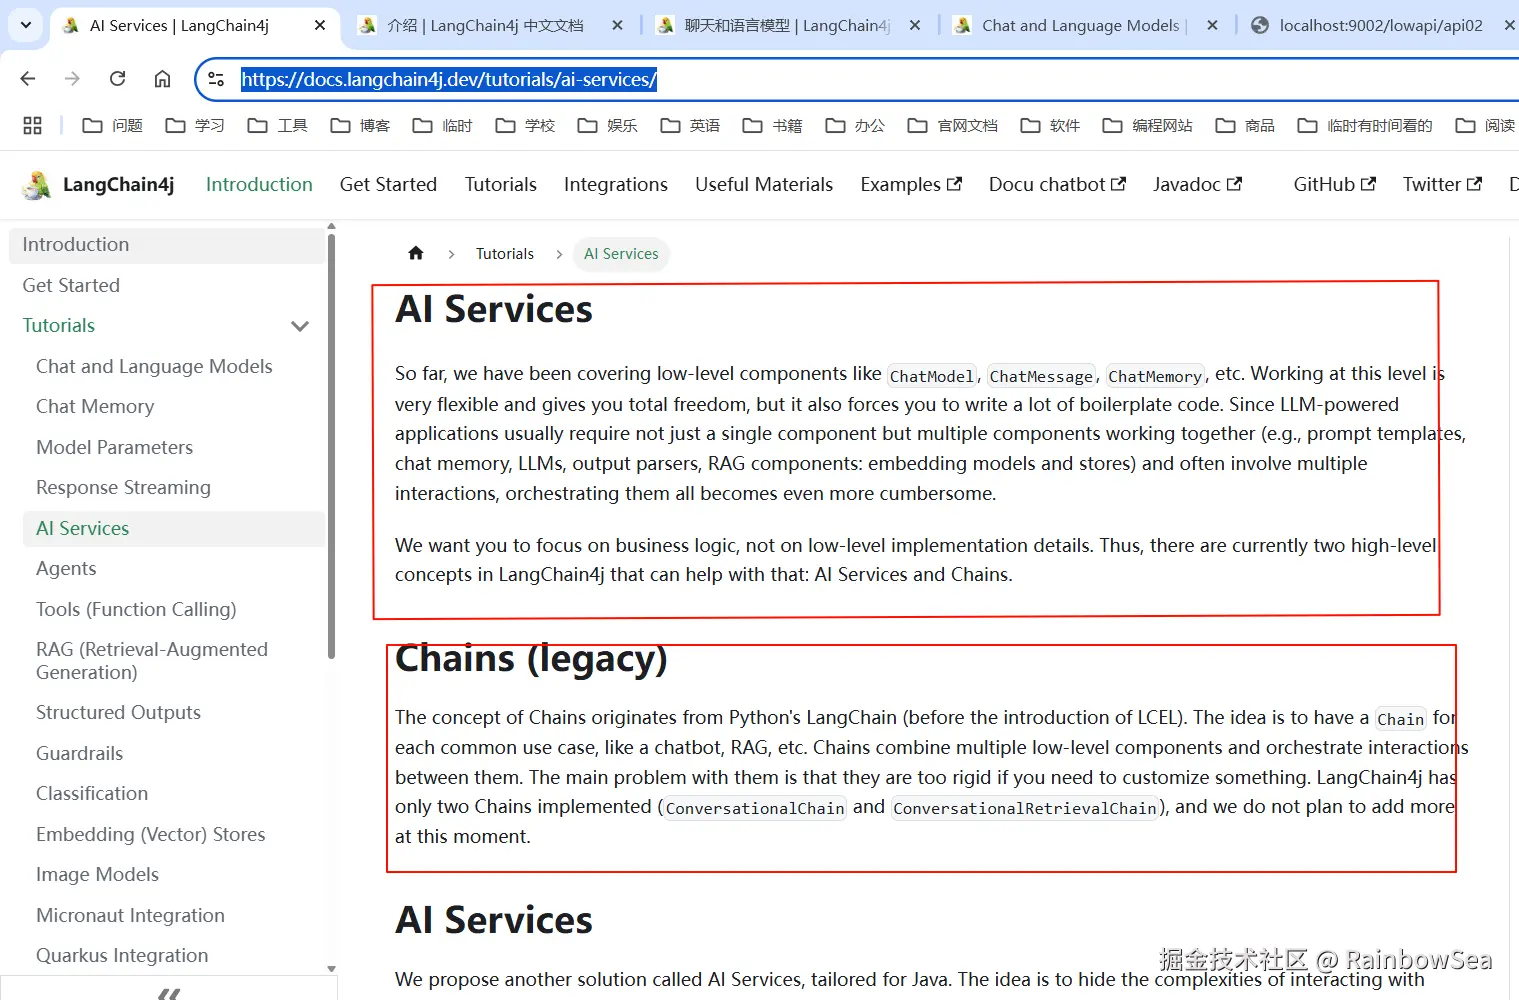This screenshot has width=1519, height=1000.
Task: Open the Javadoc external link
Action: click(1197, 184)
